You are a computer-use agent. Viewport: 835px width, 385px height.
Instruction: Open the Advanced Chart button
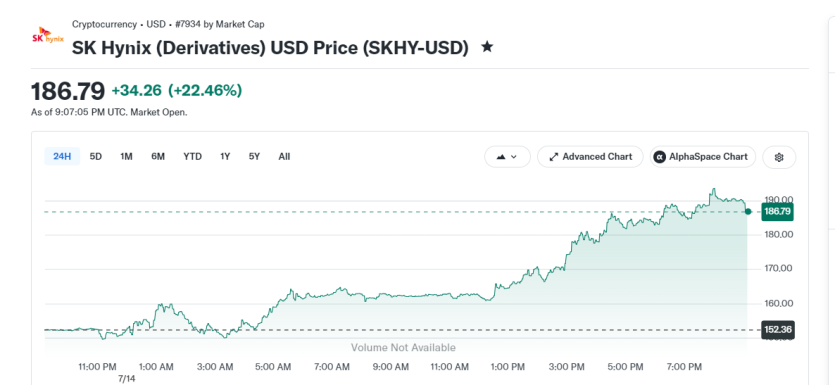(590, 157)
